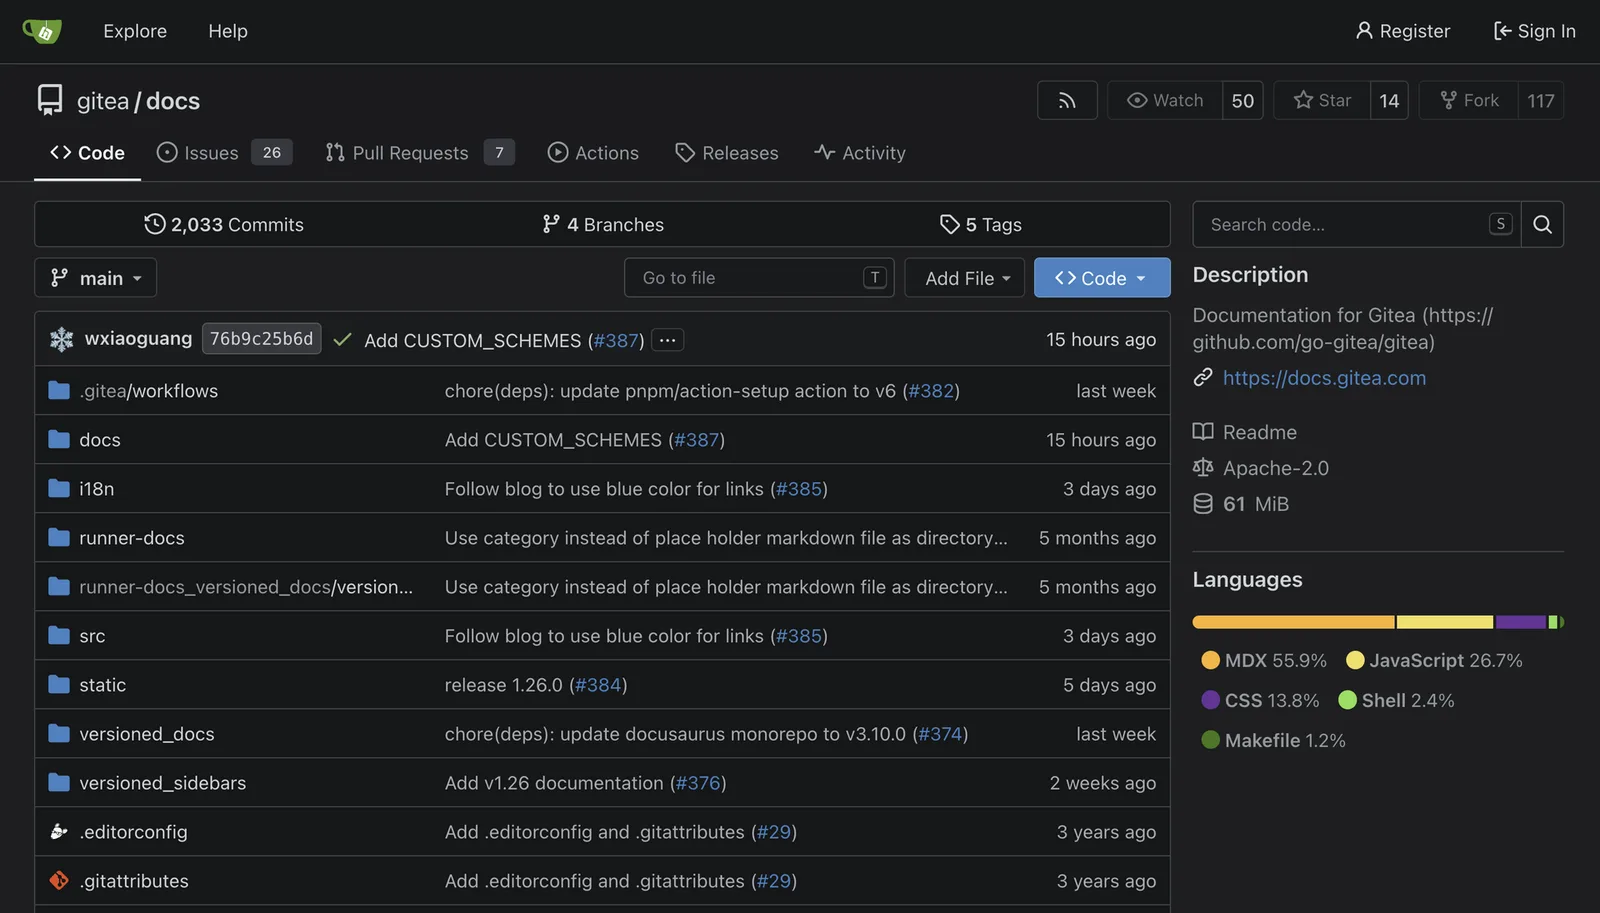
Task: Click the green commit status checkmark
Action: 342,340
